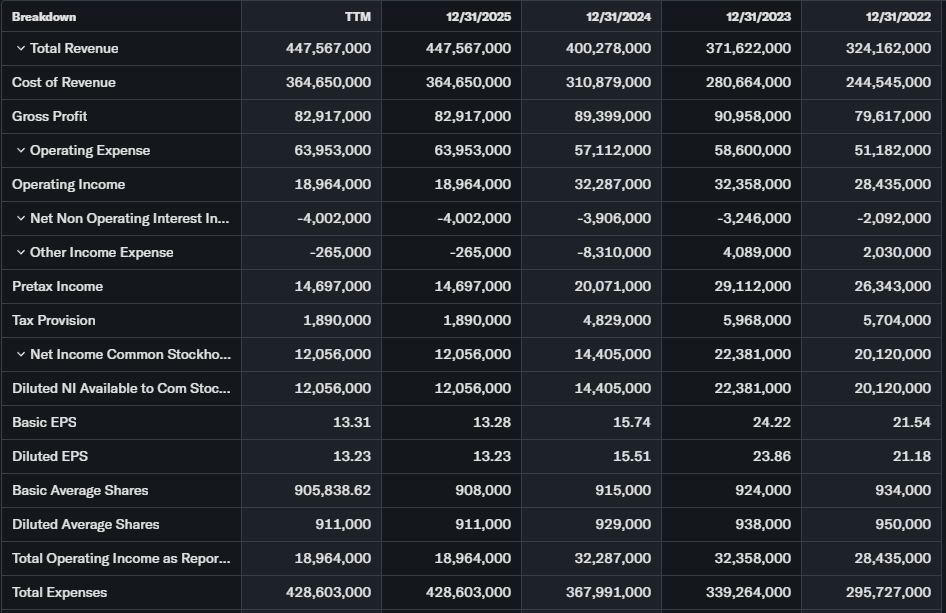The width and height of the screenshot is (946, 613).
Task: Click the Breakdown column header
Action: pyautogui.click(x=44, y=16)
